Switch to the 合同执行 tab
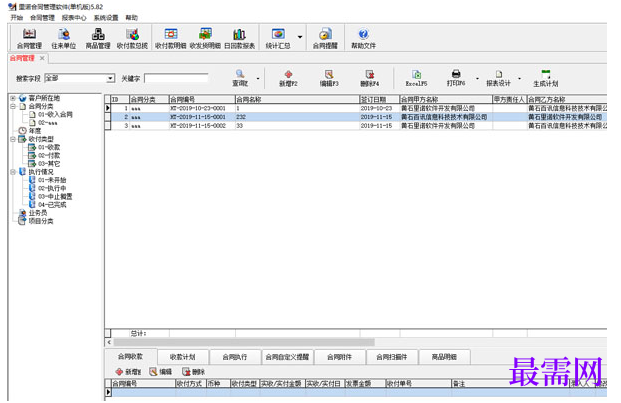 235,357
